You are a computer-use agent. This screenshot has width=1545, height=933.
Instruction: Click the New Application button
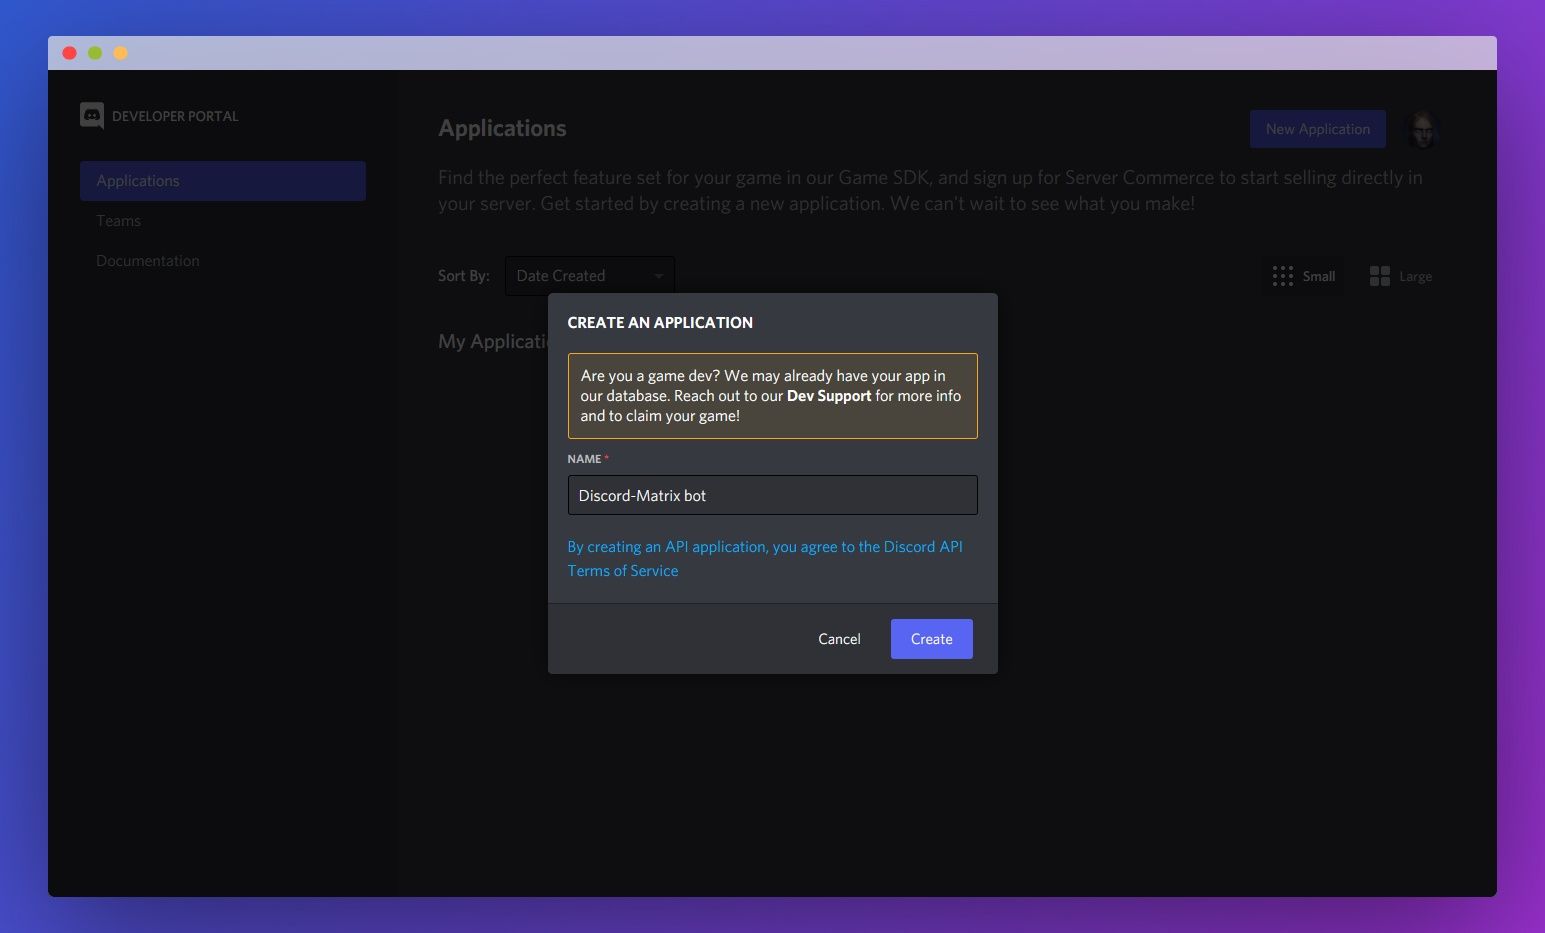coord(1318,129)
